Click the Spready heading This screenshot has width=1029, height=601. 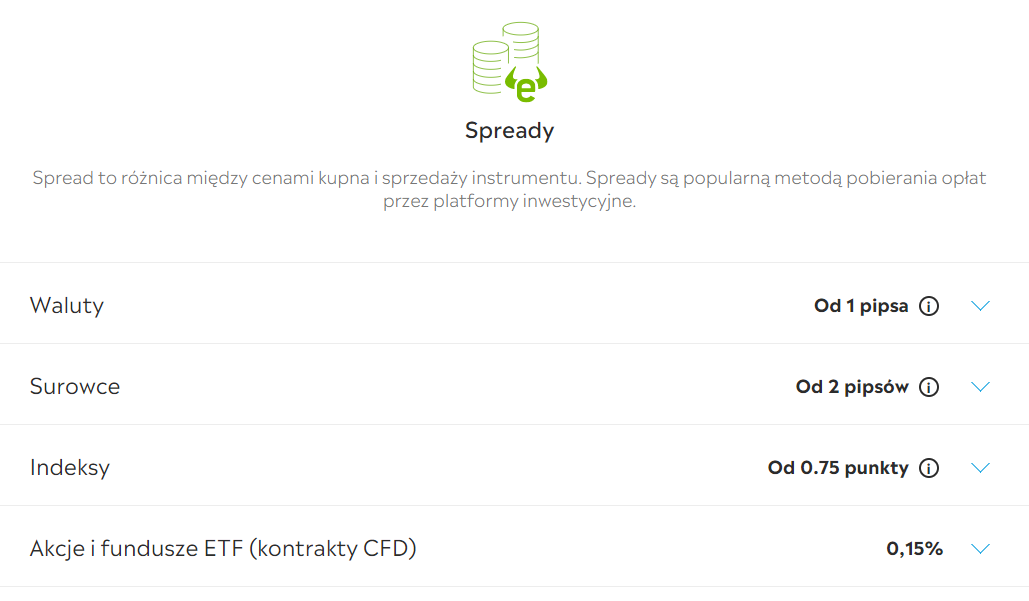tap(509, 131)
